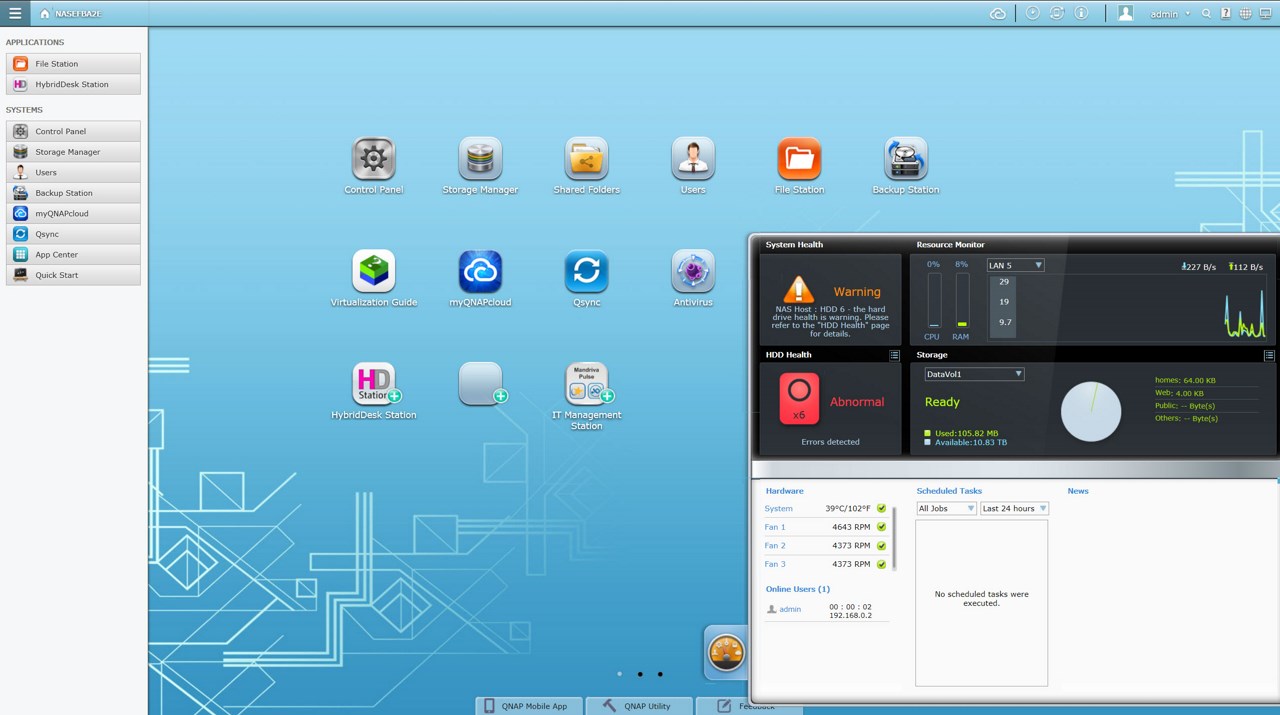Viewport: 1280px width, 715px height.
Task: Click the Fan 1 4643 RPM row
Action: click(x=826, y=527)
